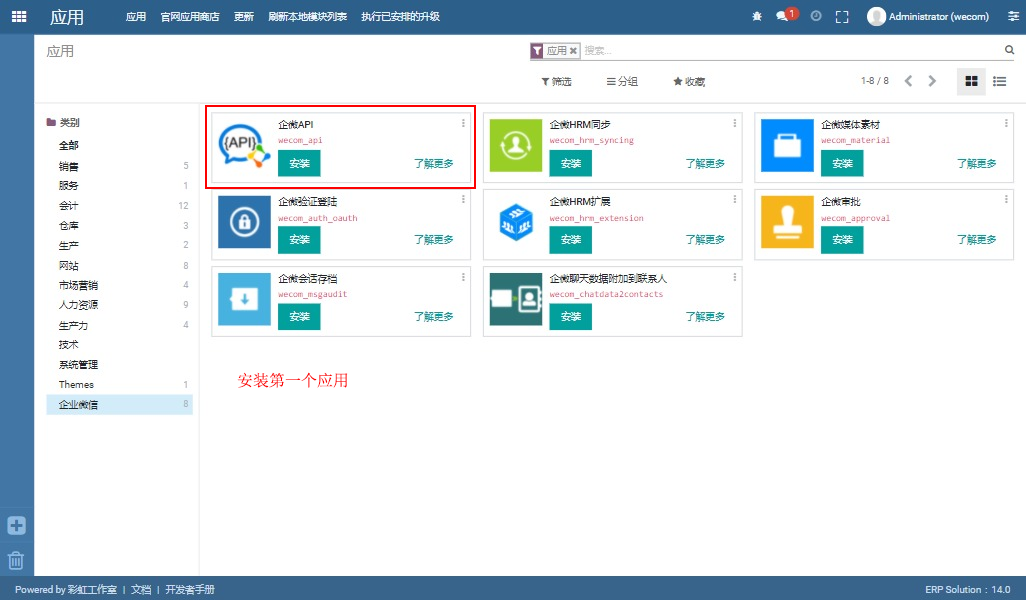Screen dimensions: 1026x600
Task: Click the trash icon in left sidebar
Action: (x=16, y=561)
